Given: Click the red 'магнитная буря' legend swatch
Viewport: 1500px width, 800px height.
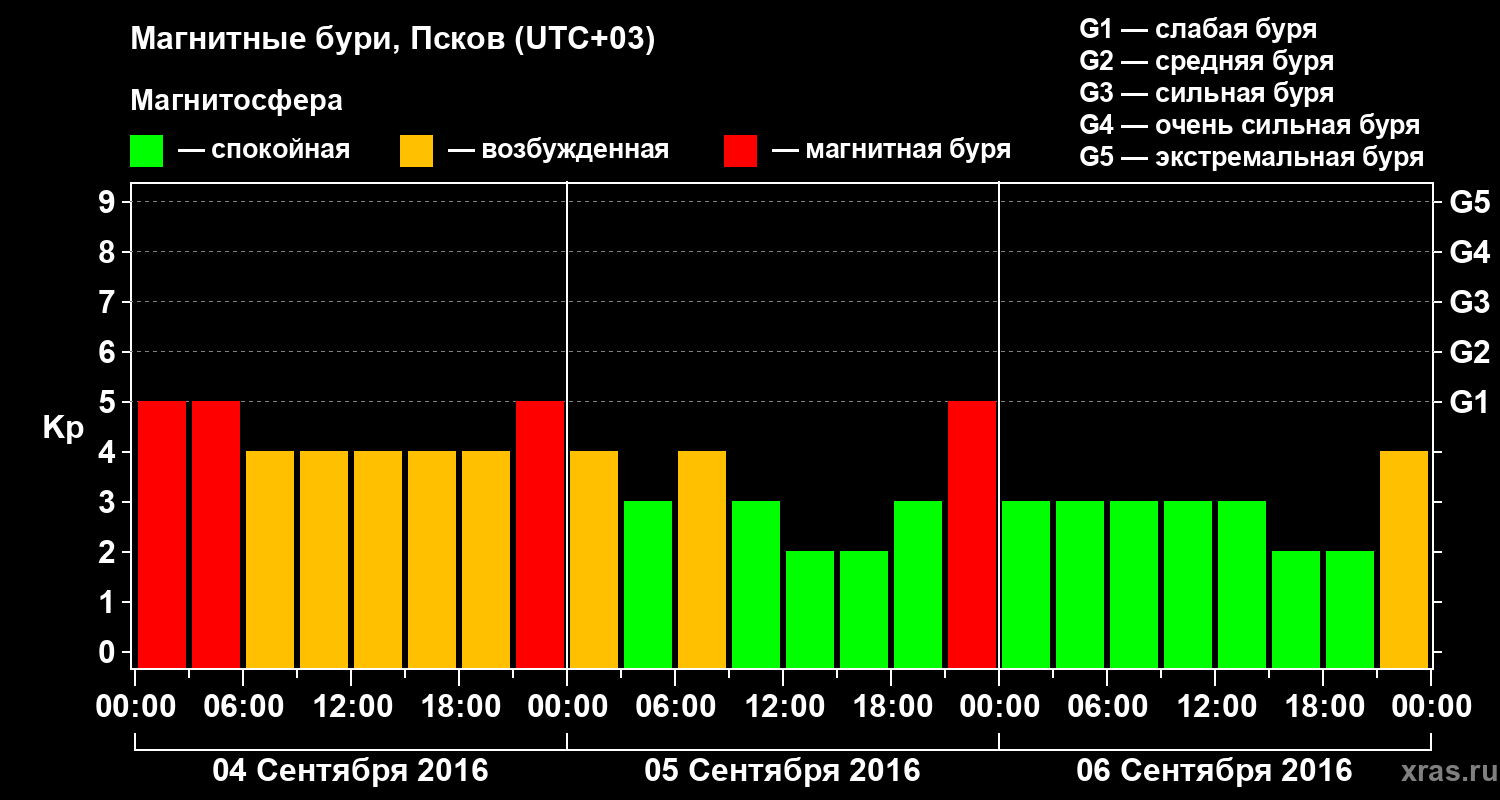Looking at the screenshot, I should click(740, 151).
